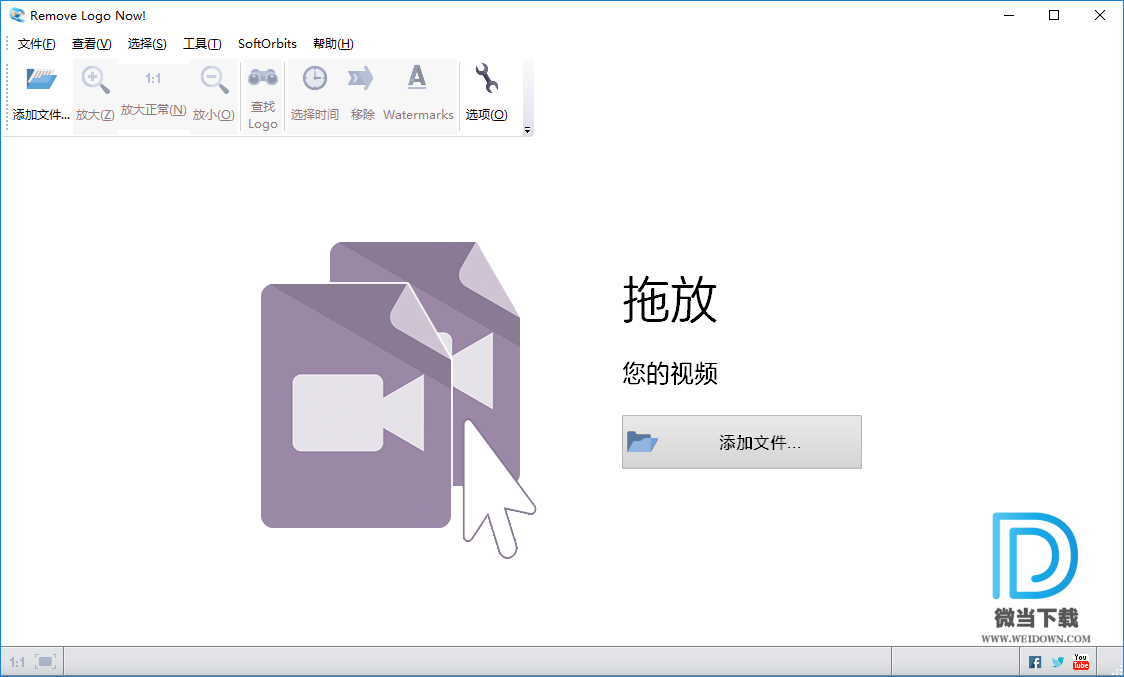Viewport: 1124px width, 677px height.
Task: Click the 移除 arrow toolbar icon
Action: [x=361, y=78]
